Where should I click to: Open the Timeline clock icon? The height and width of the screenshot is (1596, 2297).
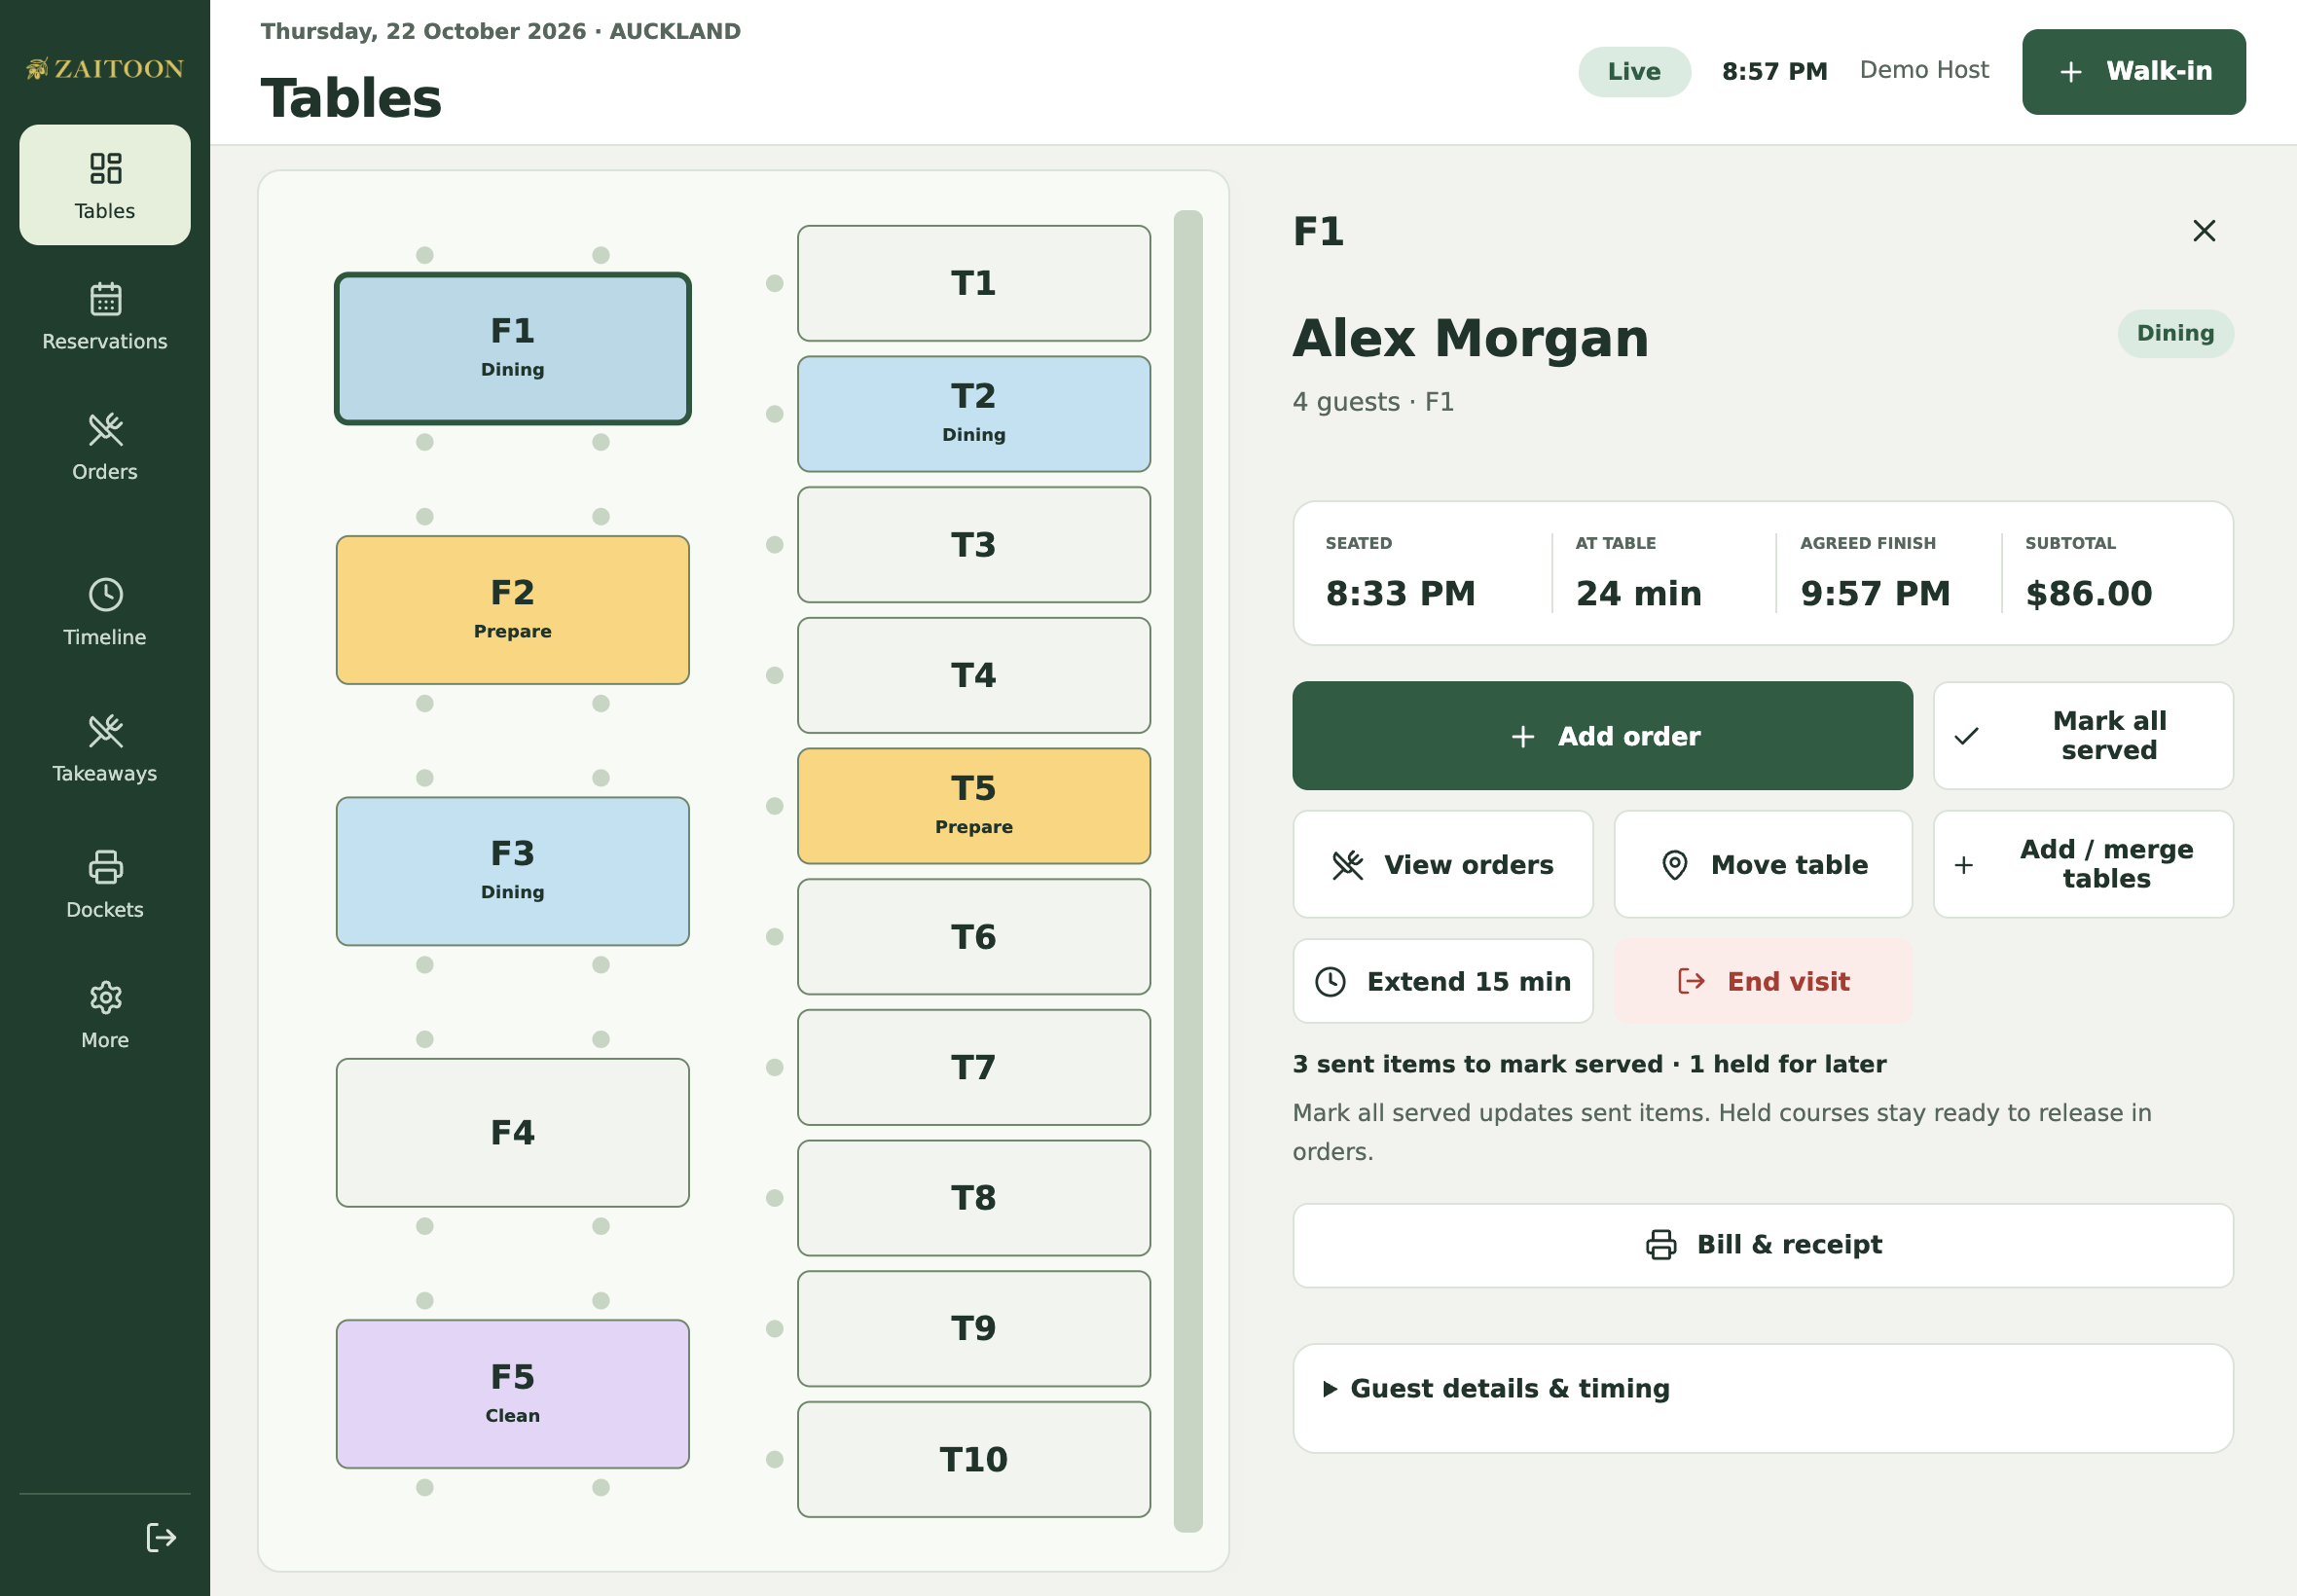[105, 595]
